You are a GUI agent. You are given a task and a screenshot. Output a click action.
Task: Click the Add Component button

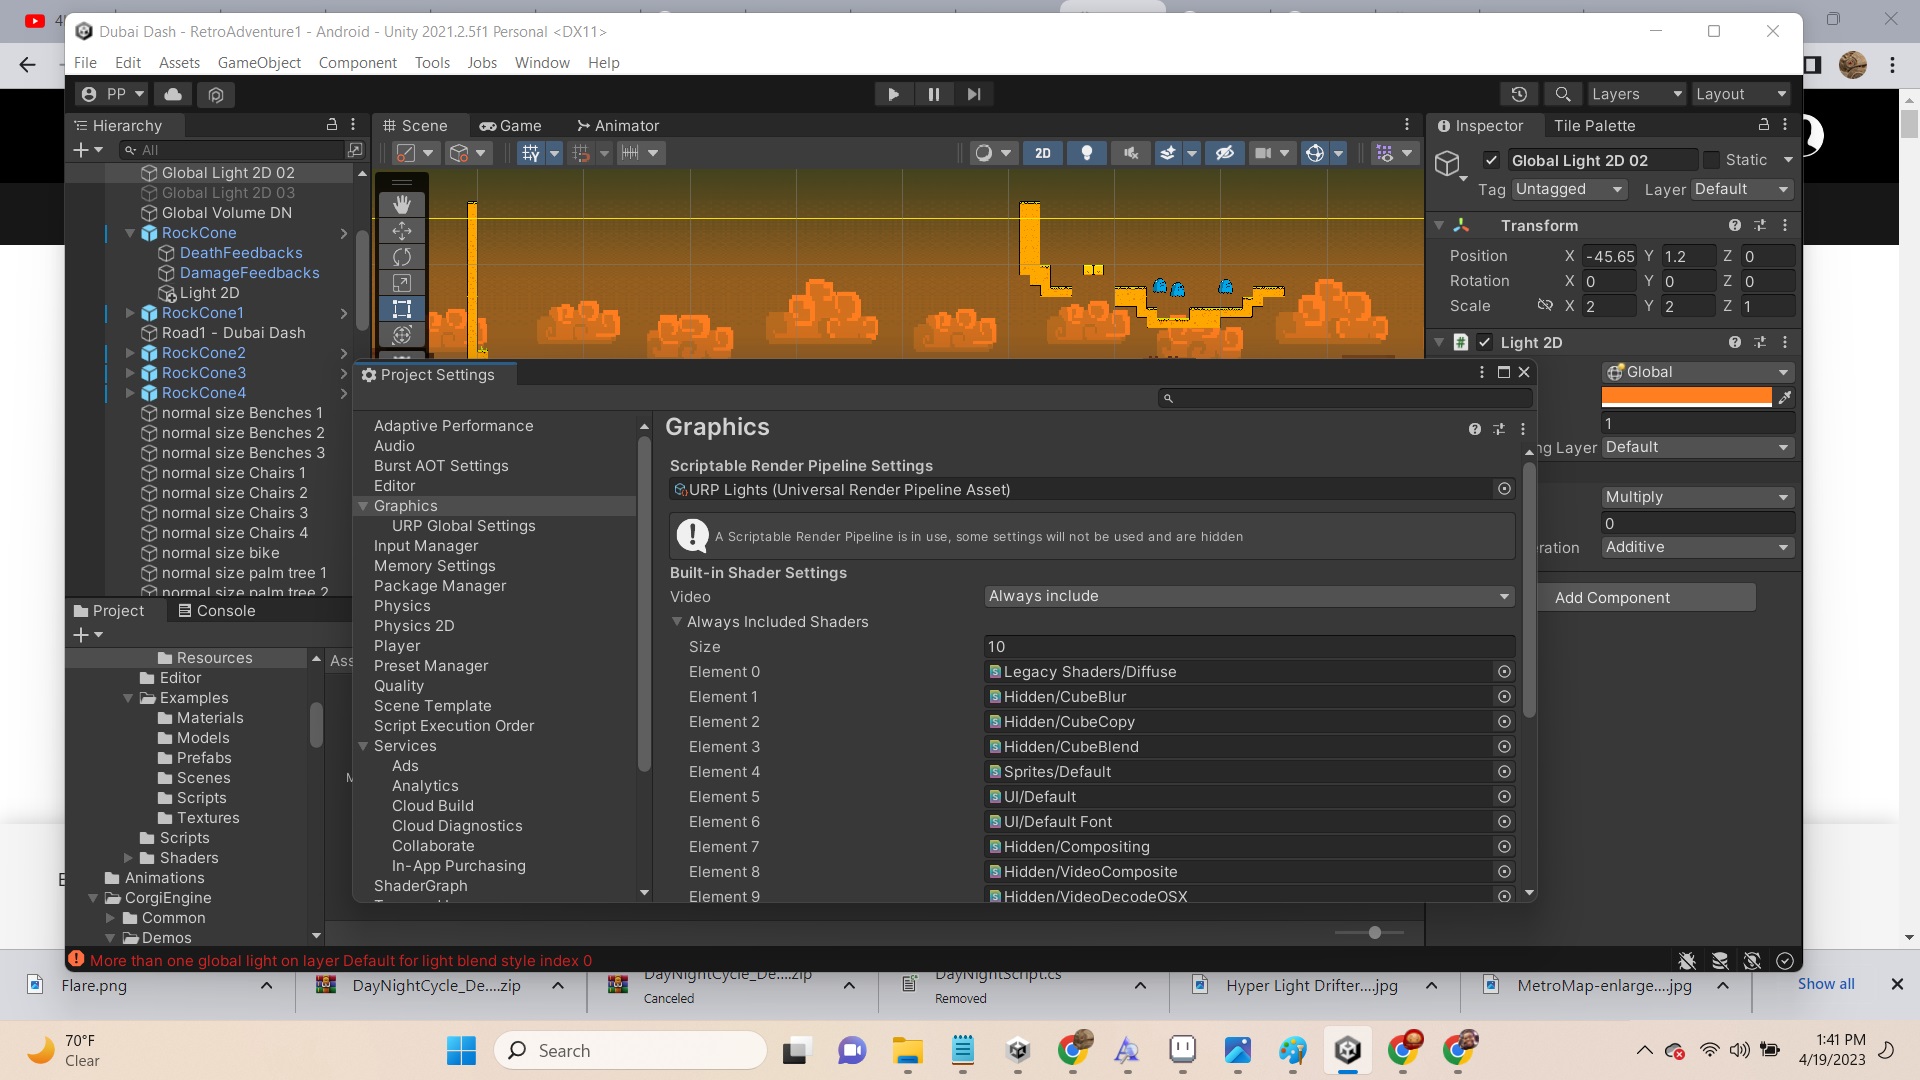coord(1612,597)
